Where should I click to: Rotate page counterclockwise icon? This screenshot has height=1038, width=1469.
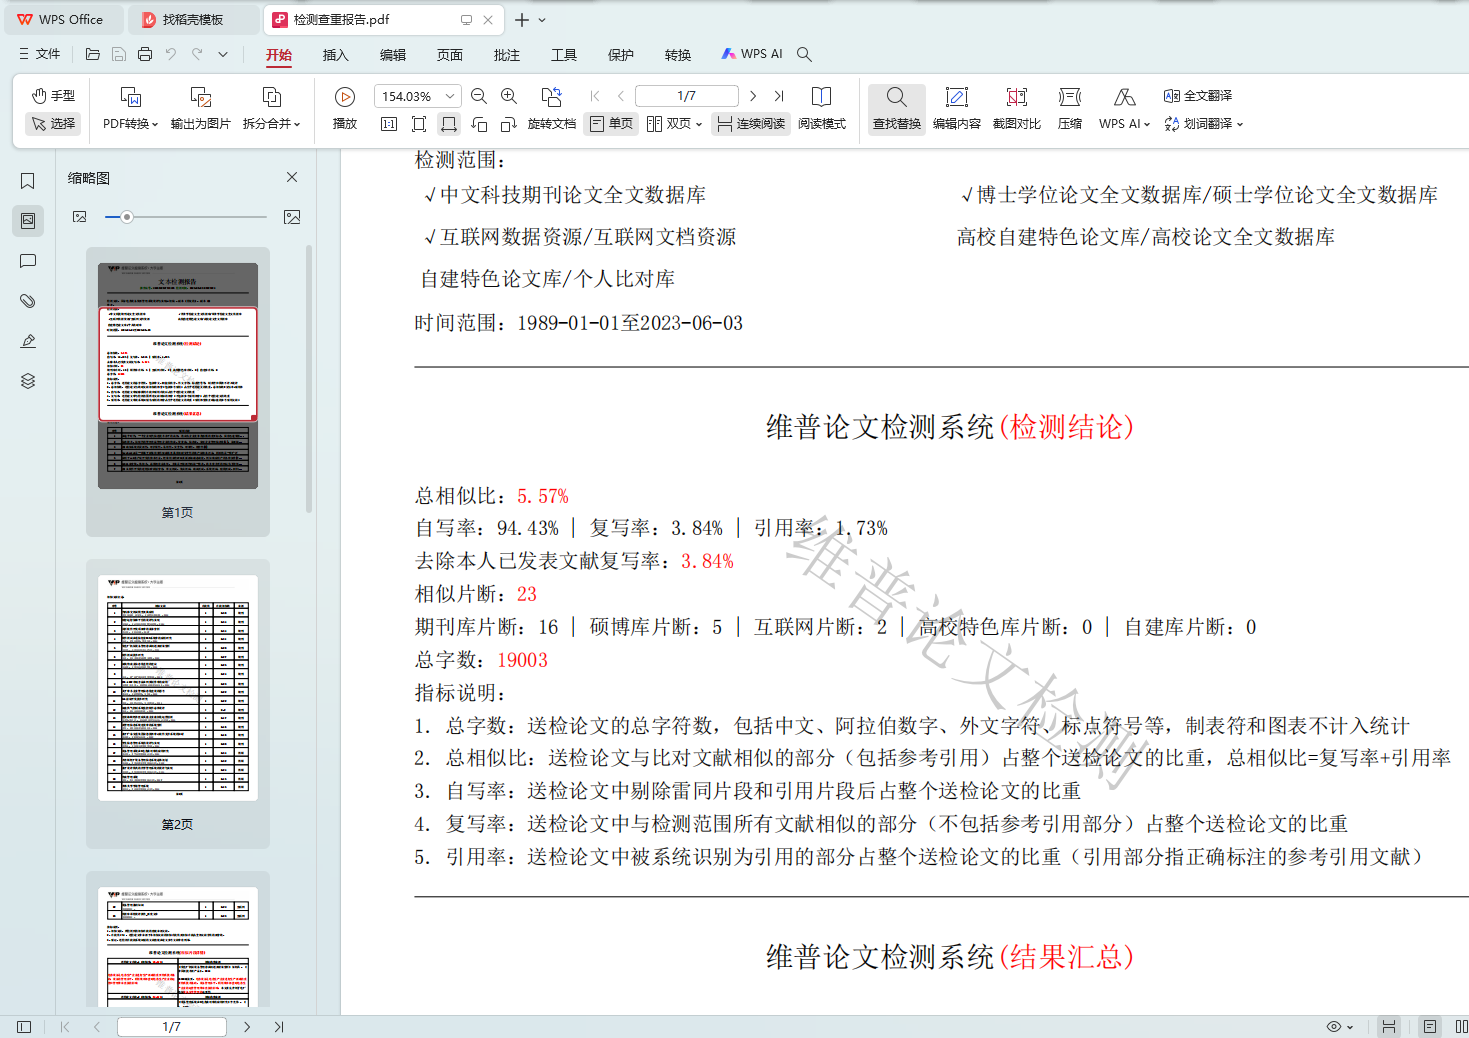pos(479,124)
